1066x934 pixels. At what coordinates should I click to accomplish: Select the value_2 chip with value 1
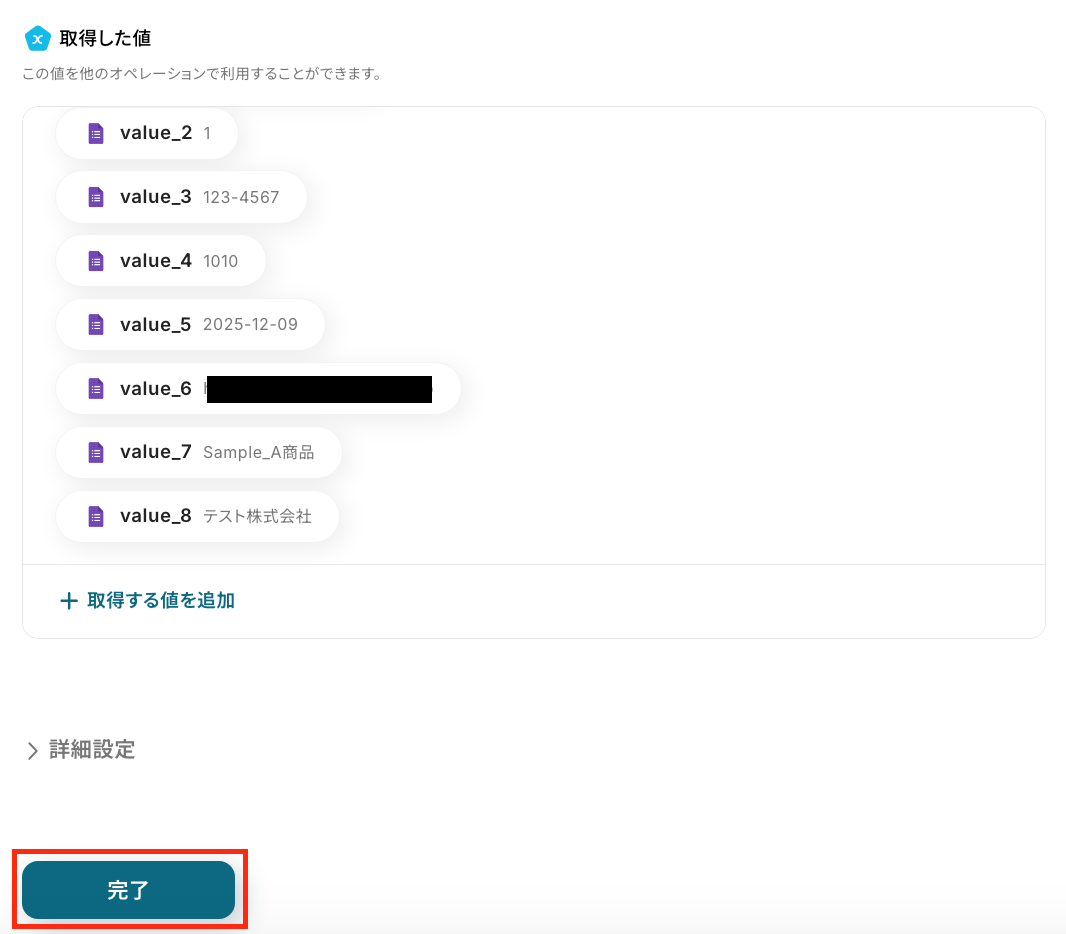[x=147, y=133]
